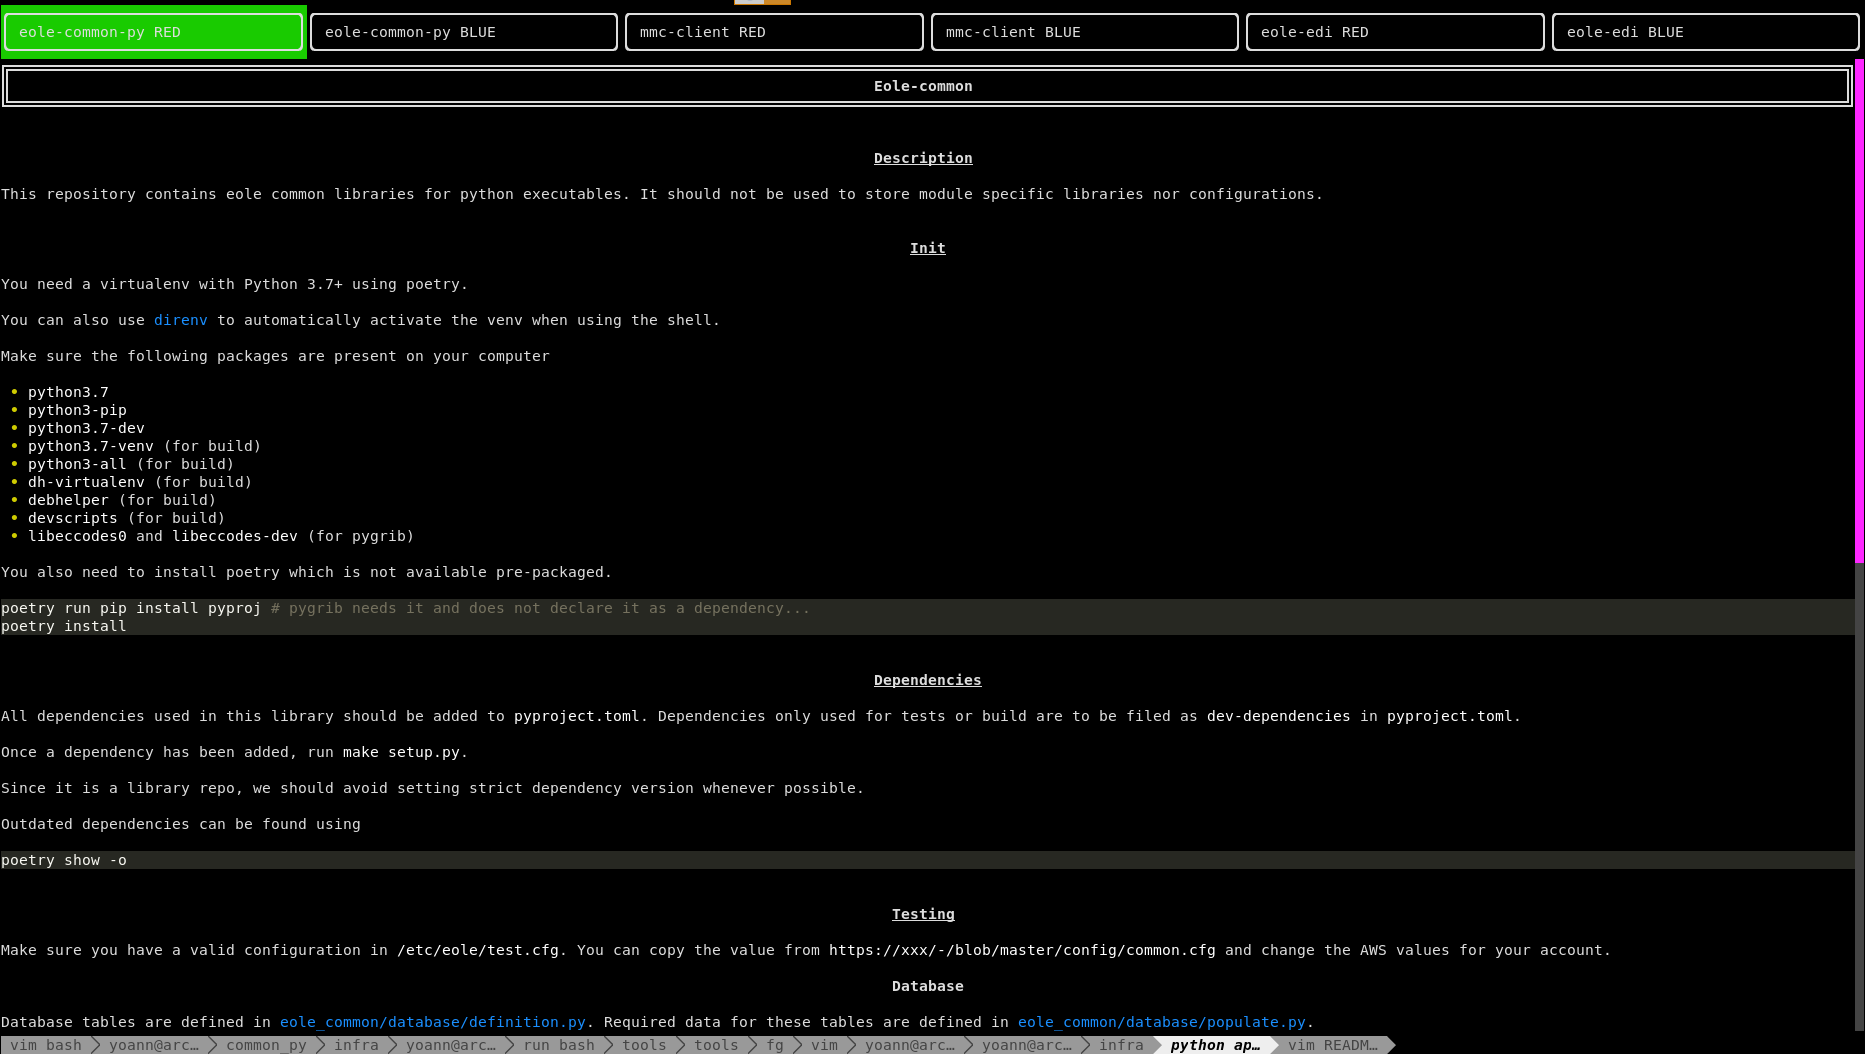Switch to the eole-common-py BLUE workspace
The image size is (1865, 1054).
coord(463,32)
